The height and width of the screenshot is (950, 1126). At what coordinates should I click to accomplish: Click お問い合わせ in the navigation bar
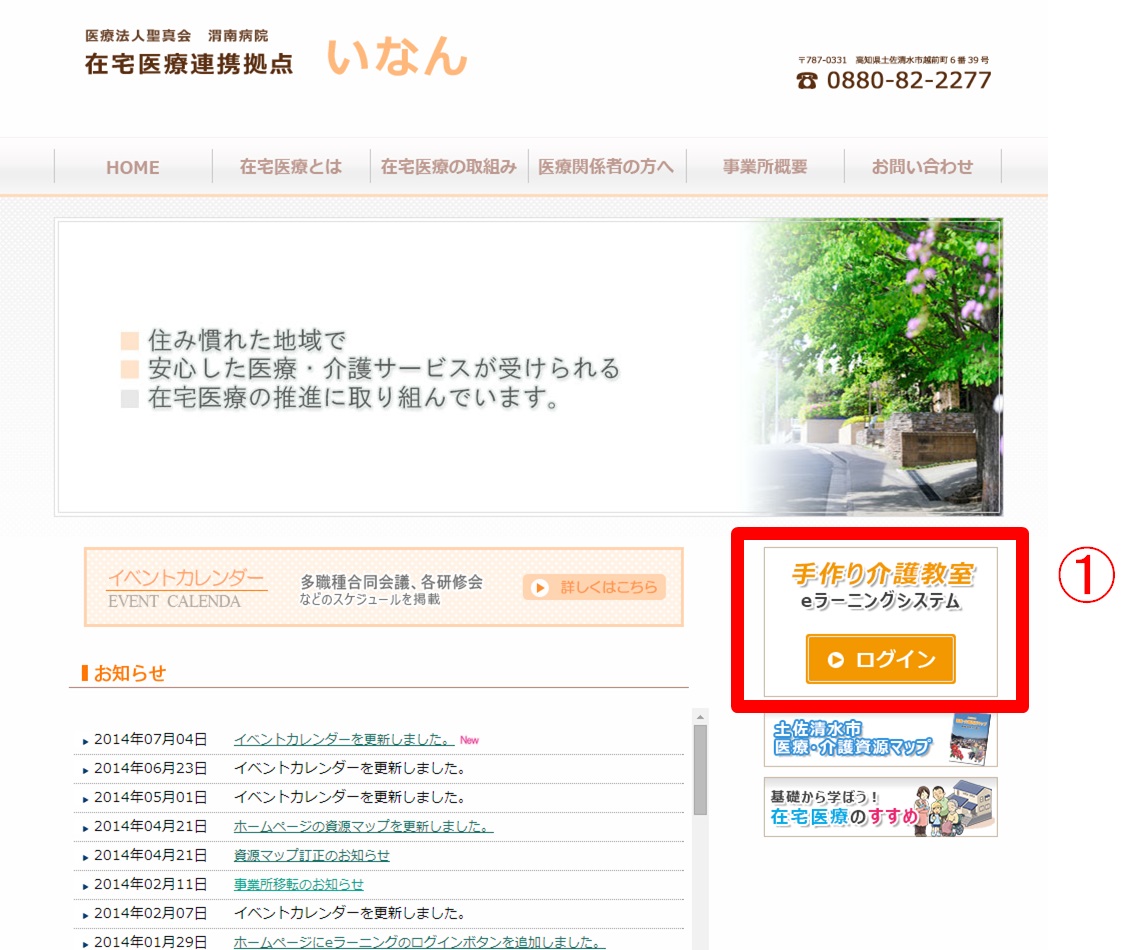click(922, 167)
